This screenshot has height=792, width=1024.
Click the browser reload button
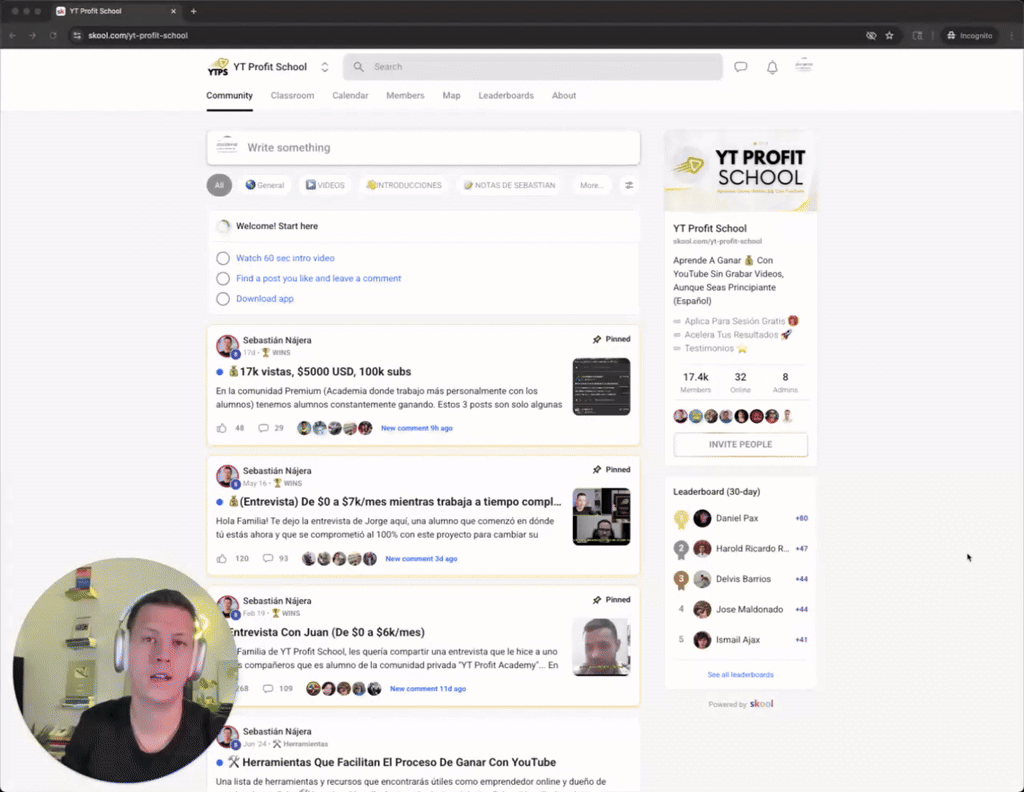(x=53, y=35)
